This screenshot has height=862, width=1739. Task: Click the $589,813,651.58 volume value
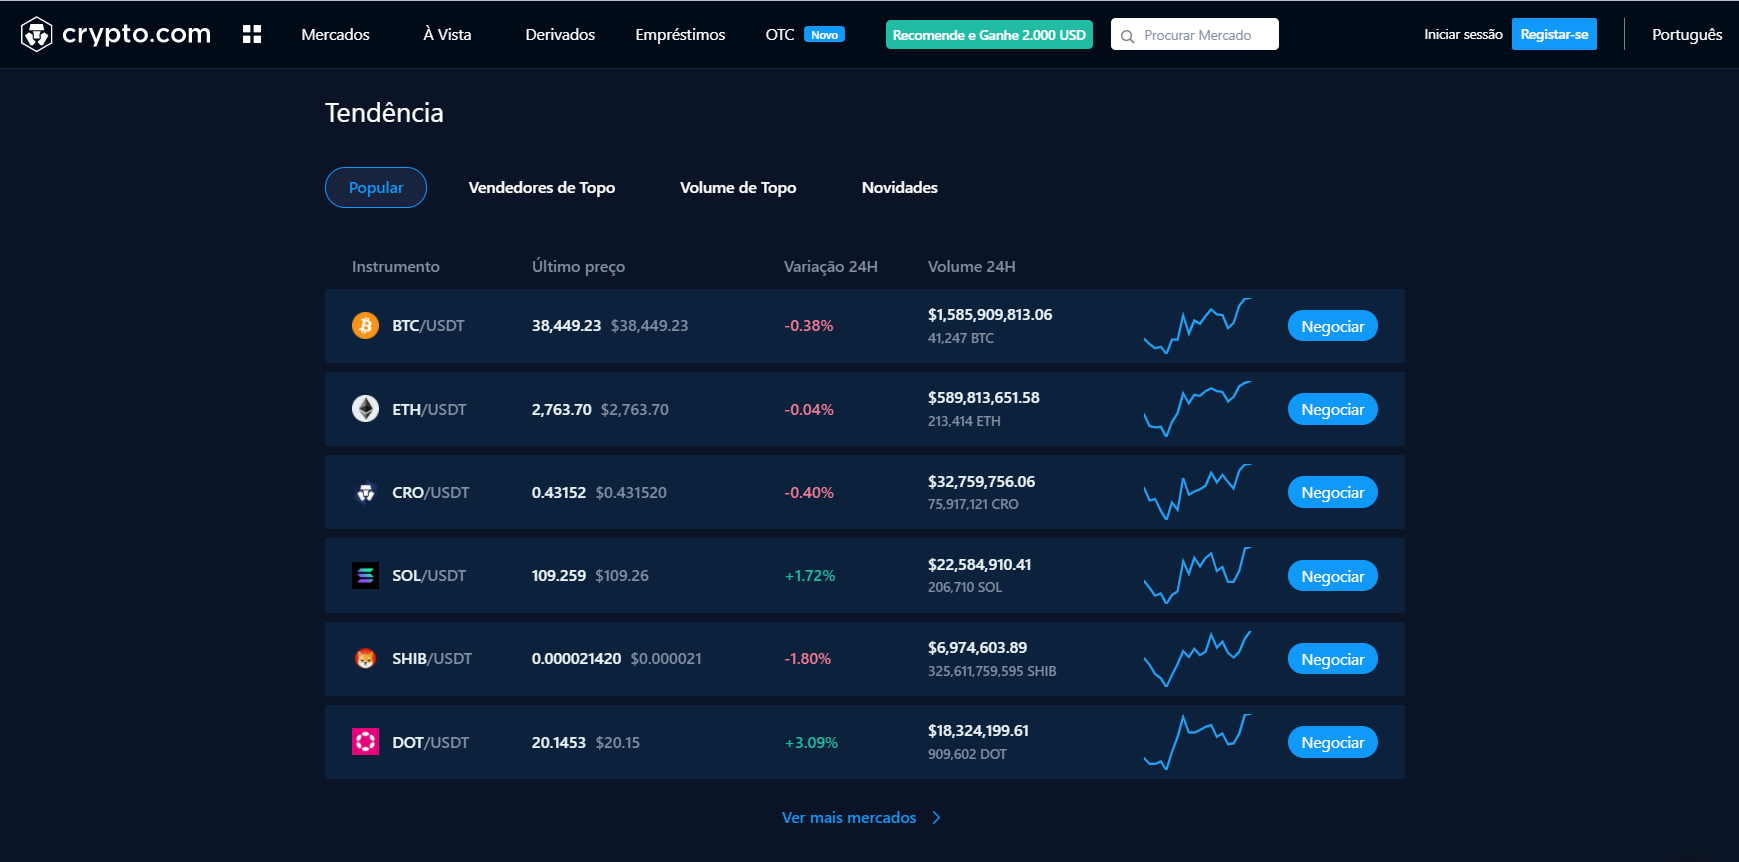click(x=983, y=398)
